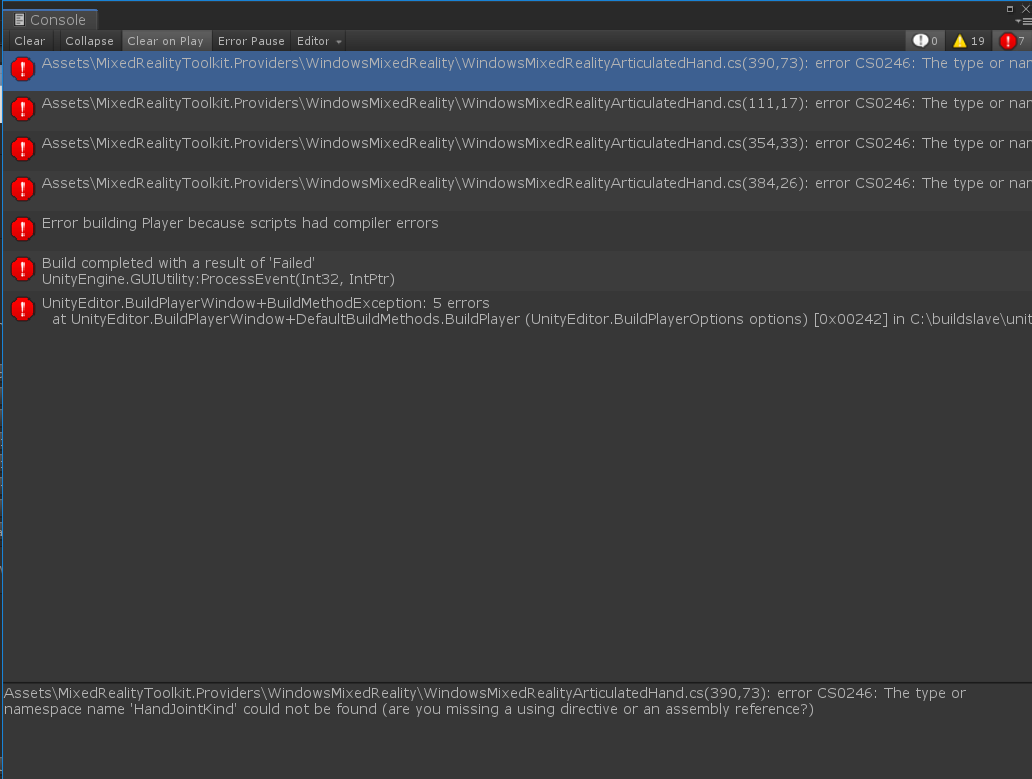
Task: Click the error icon on the line 111 error entry
Action: tap(22, 108)
